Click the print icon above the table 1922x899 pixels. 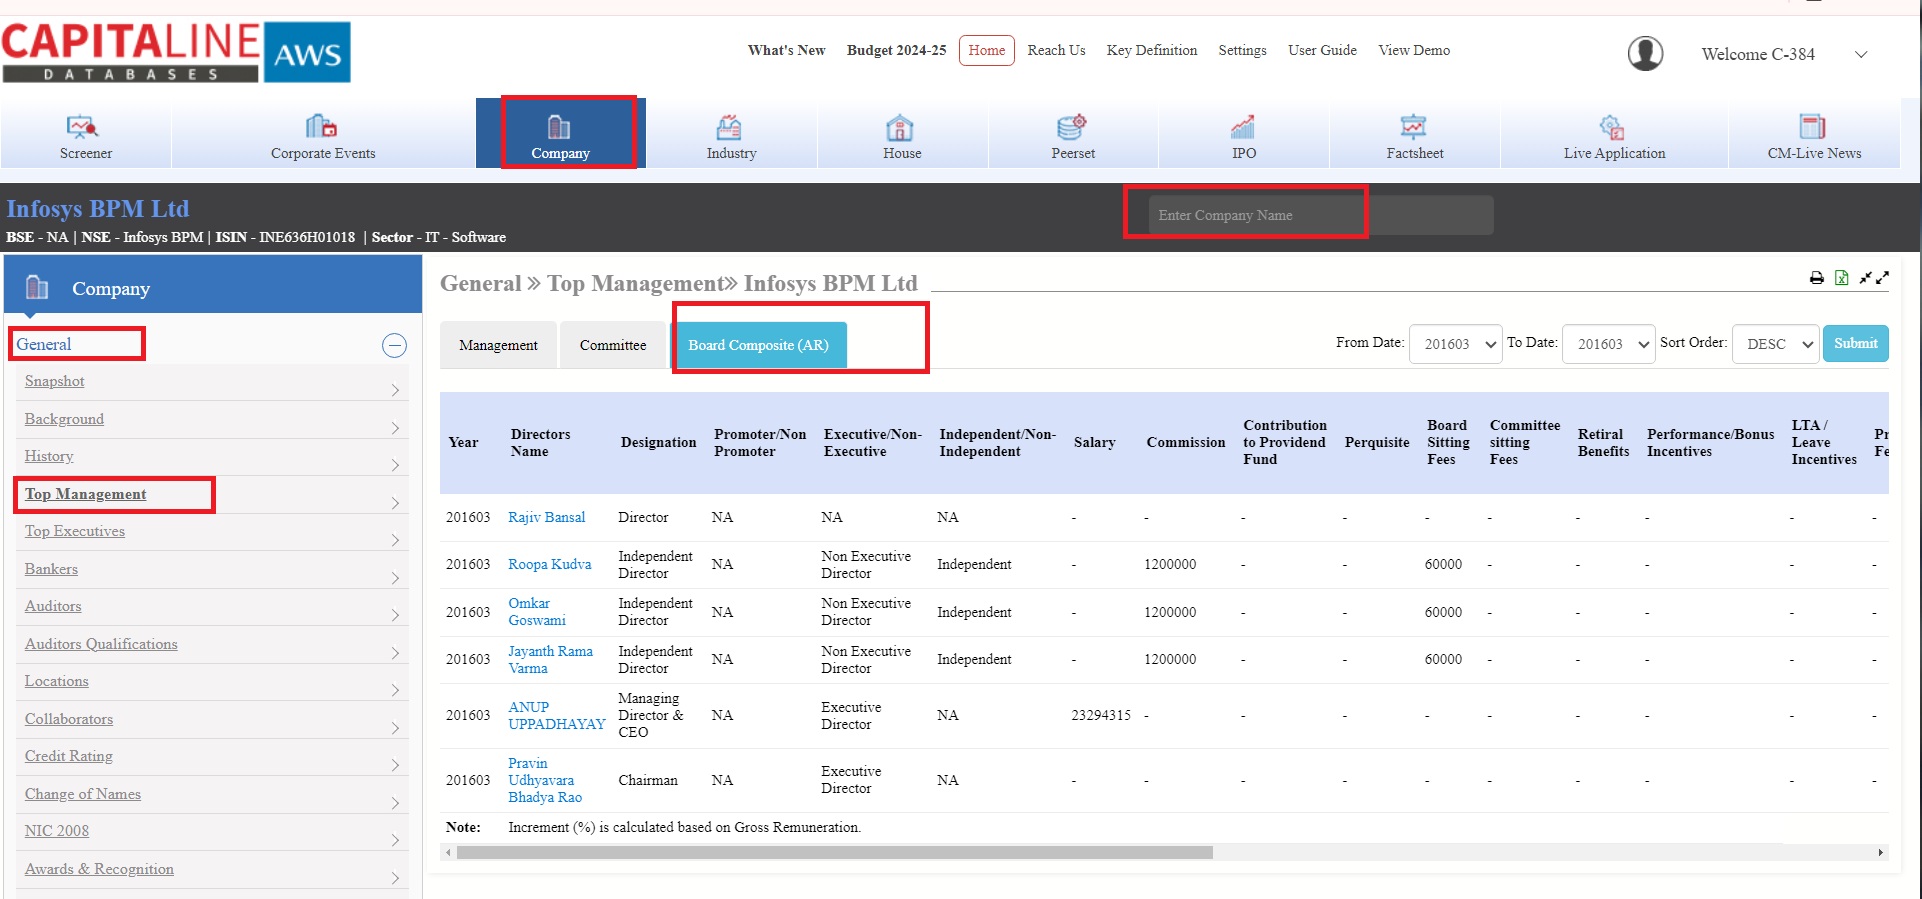[1816, 278]
